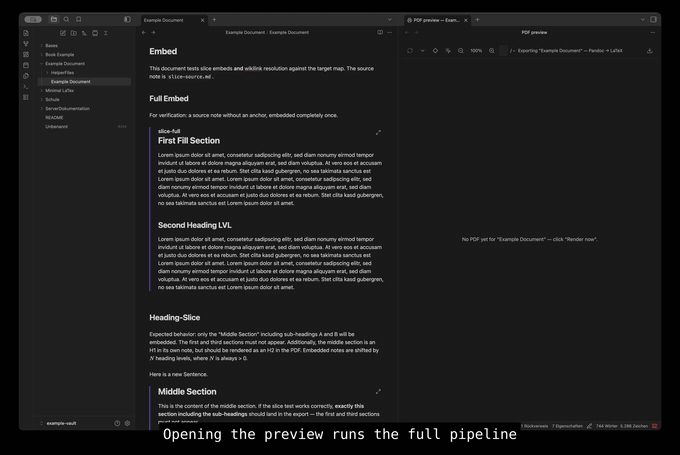The image size is (680, 455).
Task: Open graph view ribbon icon
Action: (x=26, y=44)
